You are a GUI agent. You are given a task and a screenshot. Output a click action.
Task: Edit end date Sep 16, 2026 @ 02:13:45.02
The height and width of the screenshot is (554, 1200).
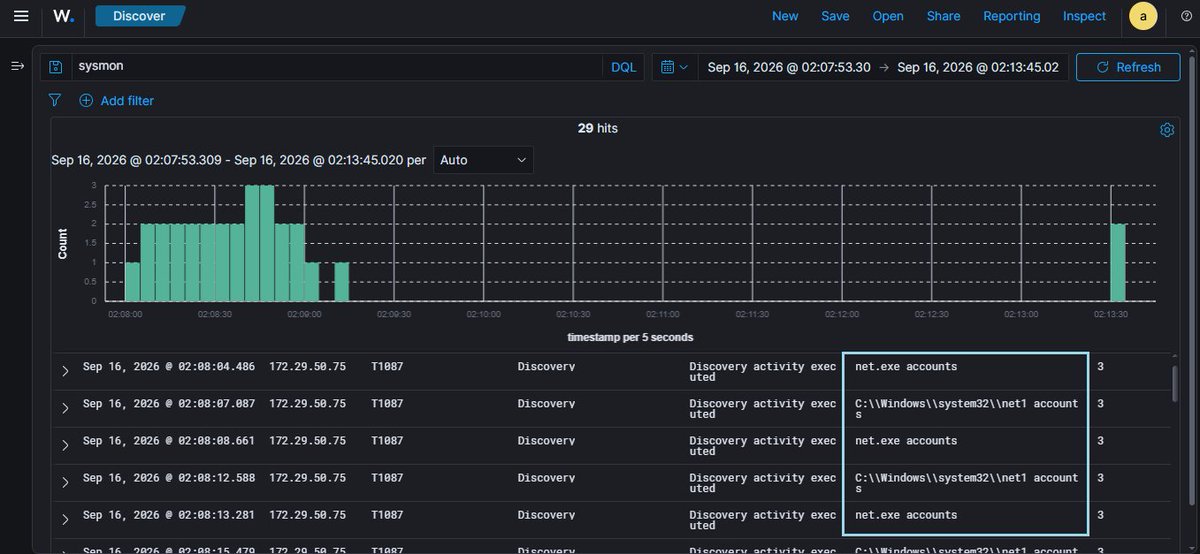pyautogui.click(x=978, y=67)
